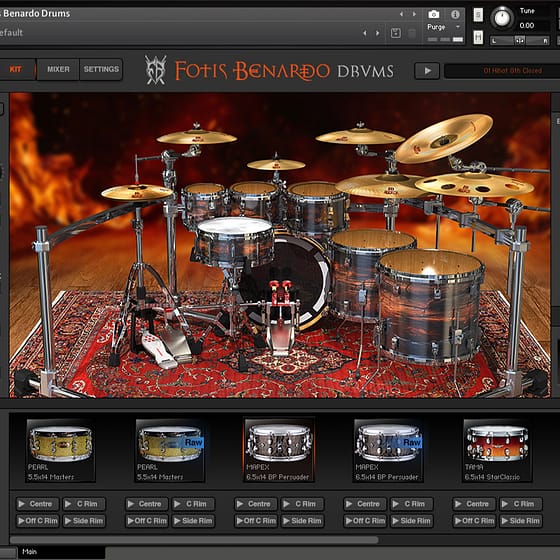
Task: Audition Off C Rim on first Pearl snare
Action: [x=37, y=521]
